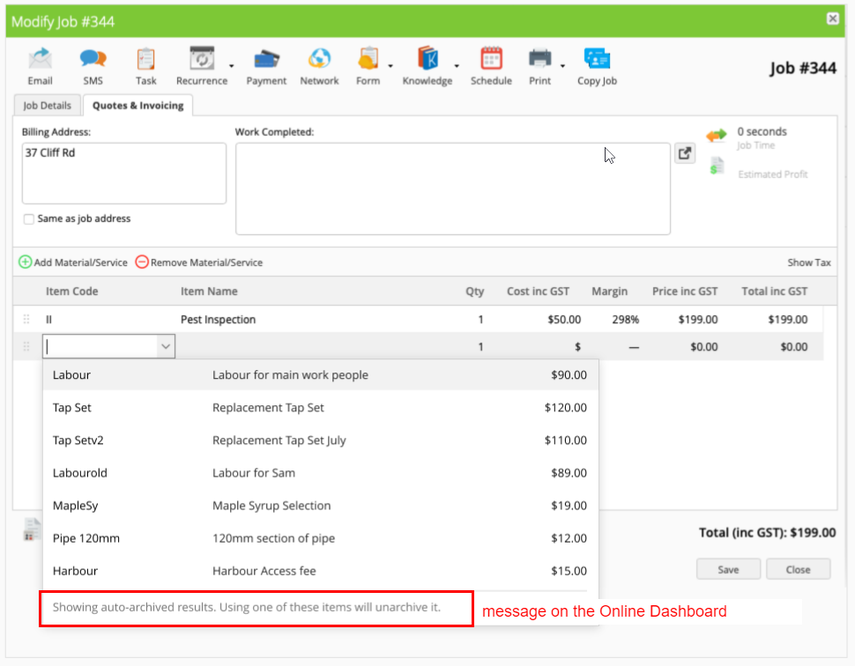Click the Item Code combo box input
The height and width of the screenshot is (666, 855).
tap(100, 347)
